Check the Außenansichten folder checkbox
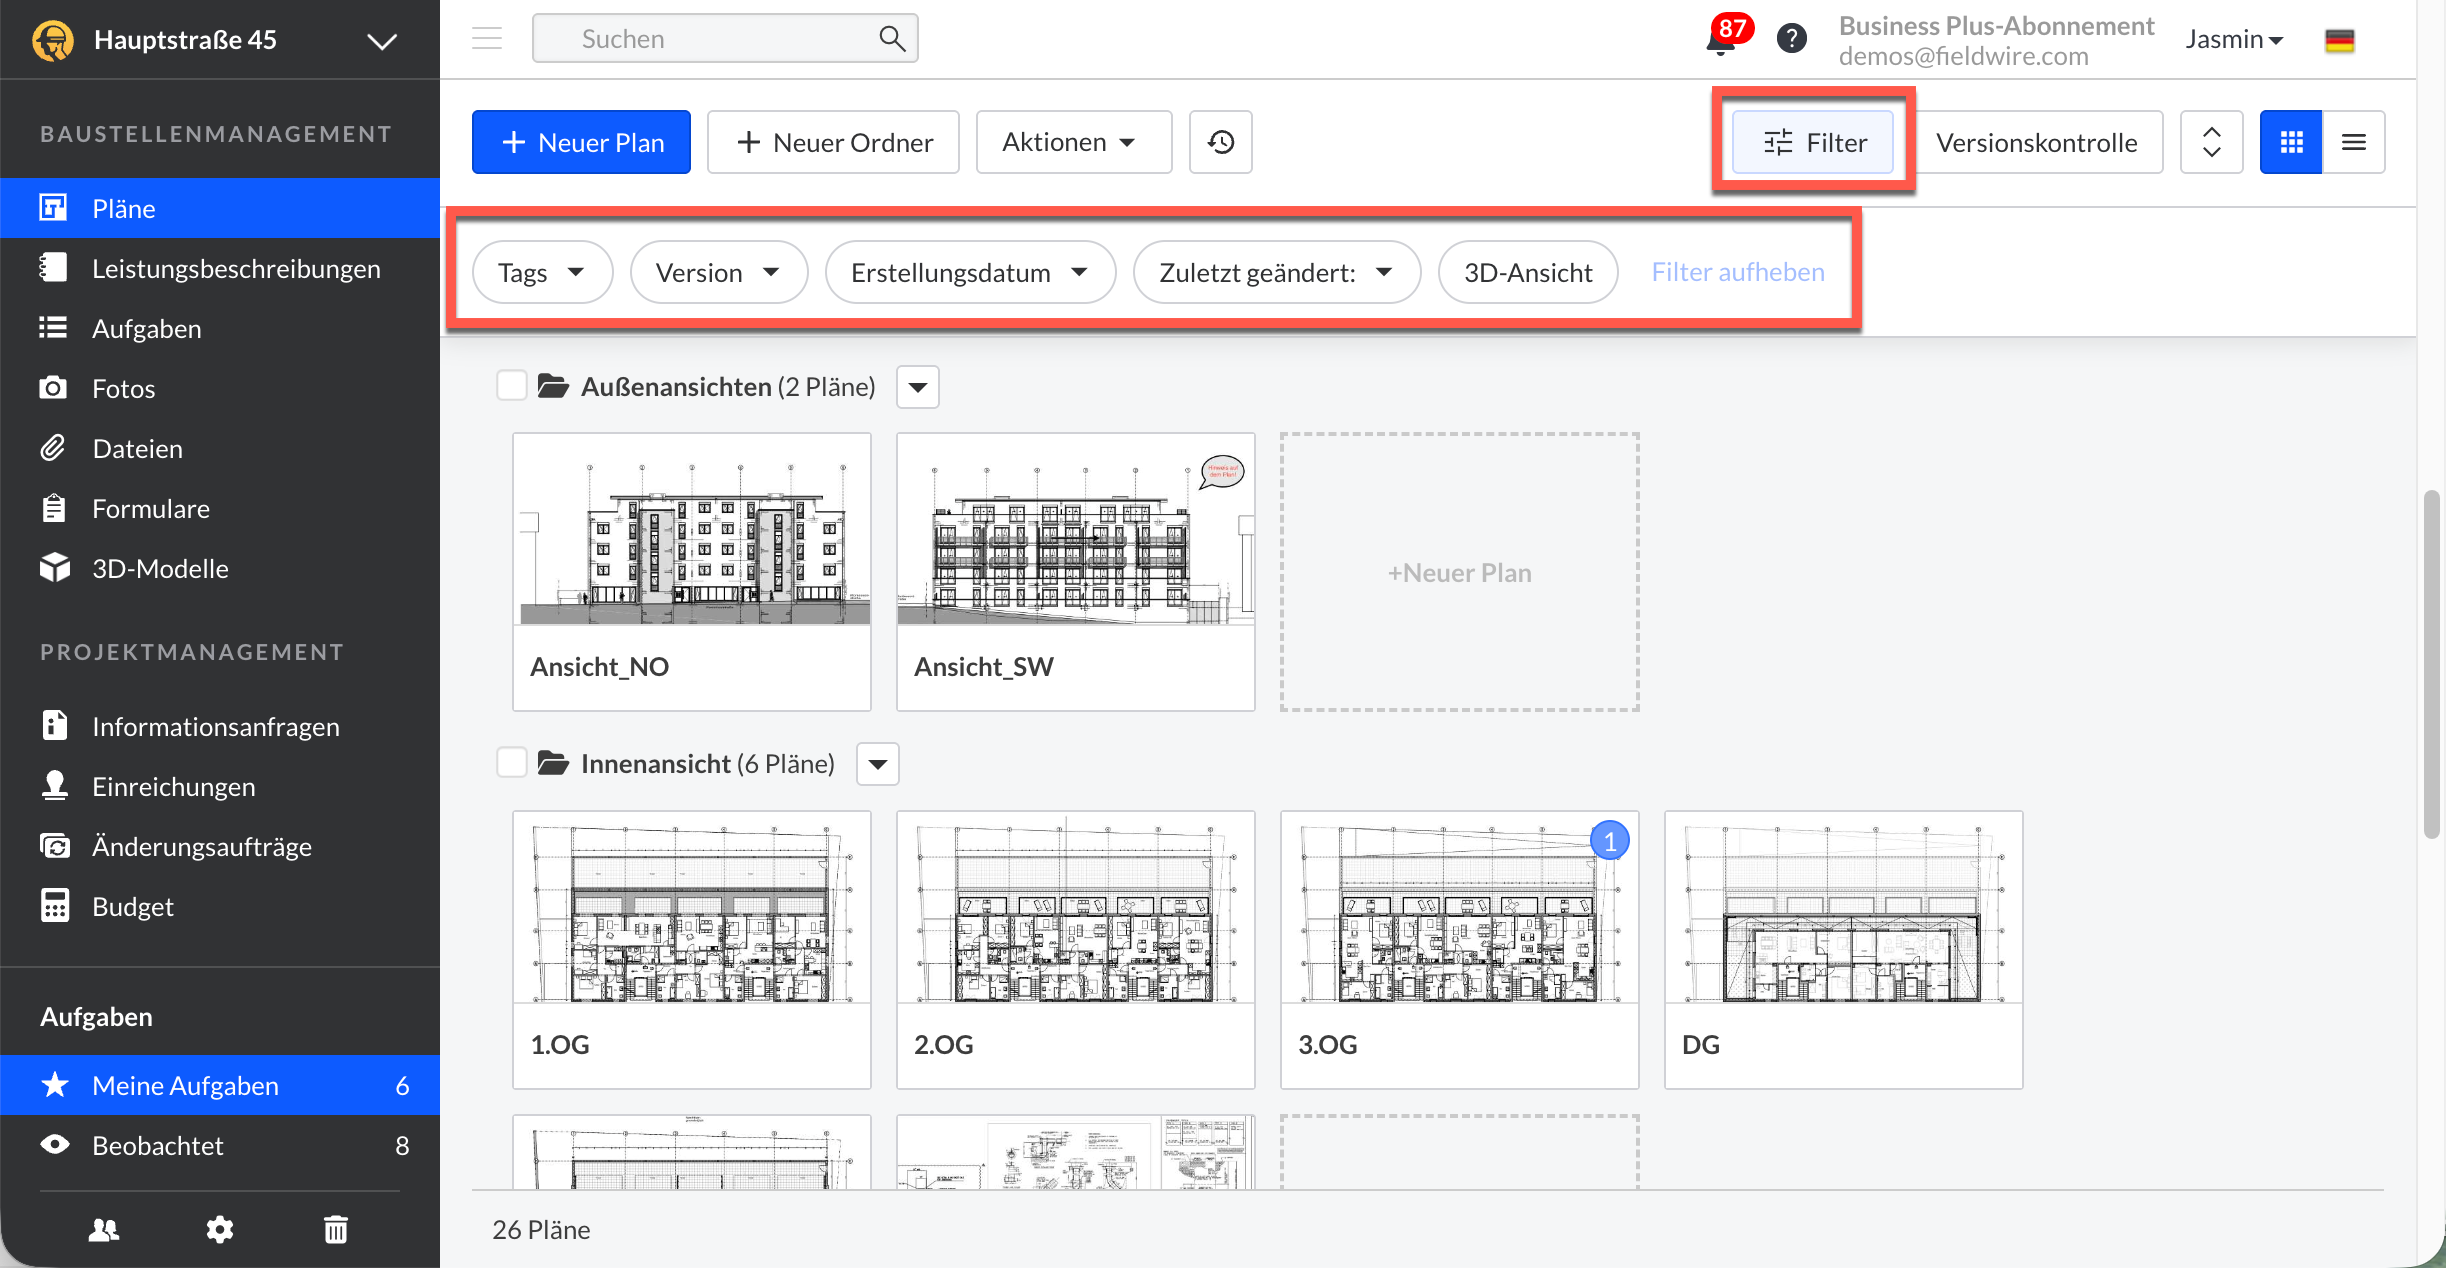Viewport: 2446px width, 1268px height. 512,386
